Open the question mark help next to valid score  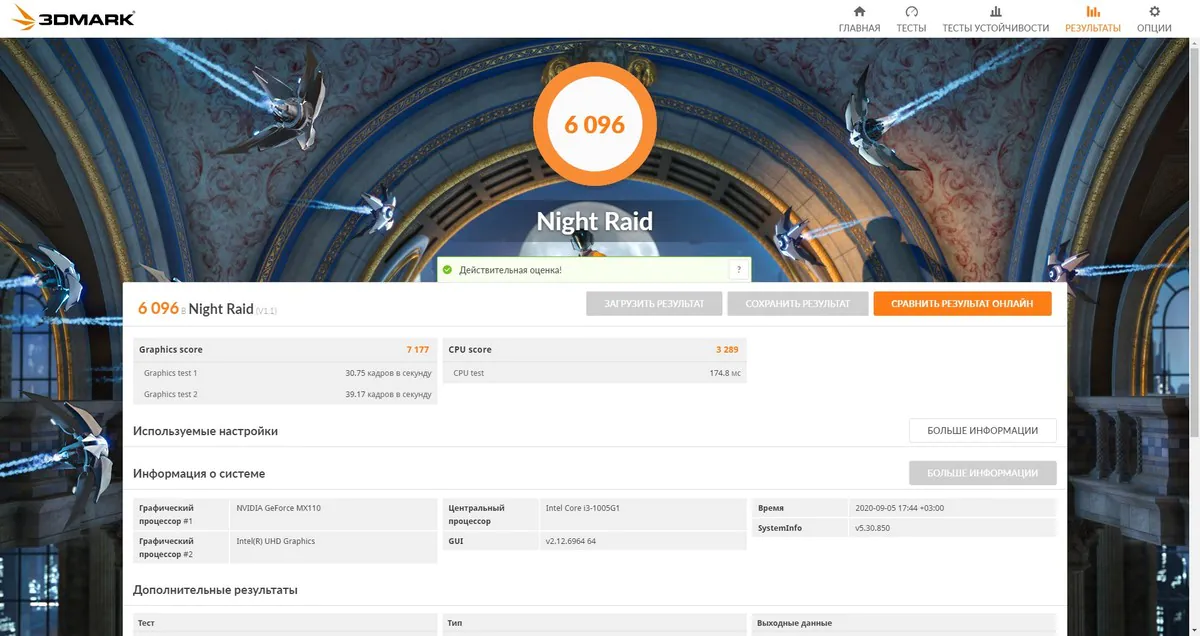739,270
